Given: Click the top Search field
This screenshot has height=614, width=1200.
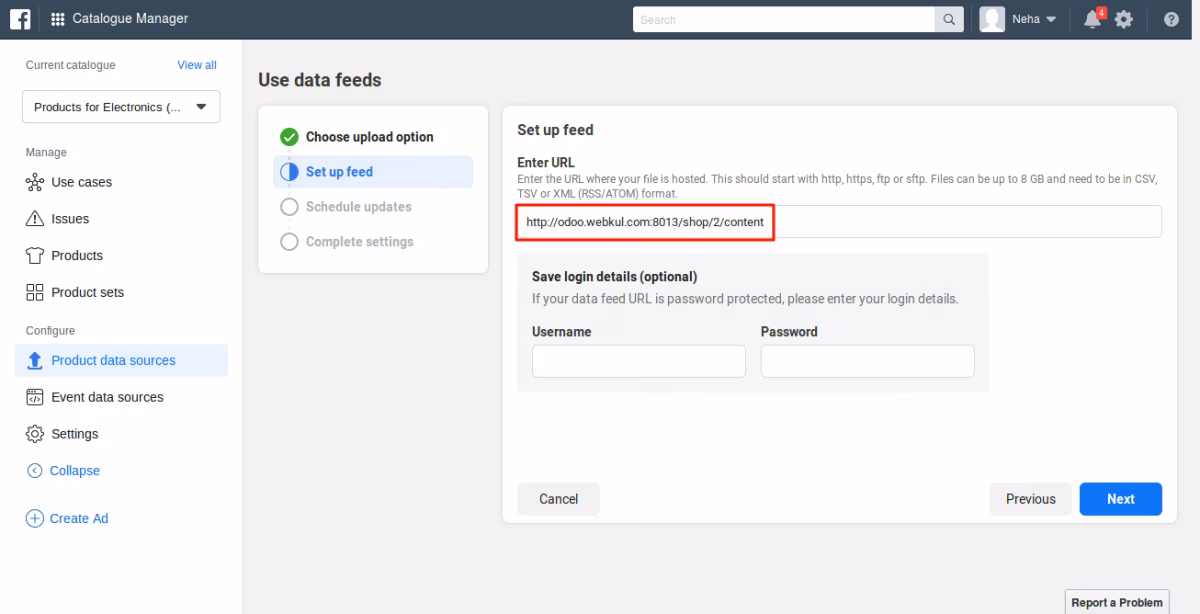Looking at the screenshot, I should coord(784,19).
